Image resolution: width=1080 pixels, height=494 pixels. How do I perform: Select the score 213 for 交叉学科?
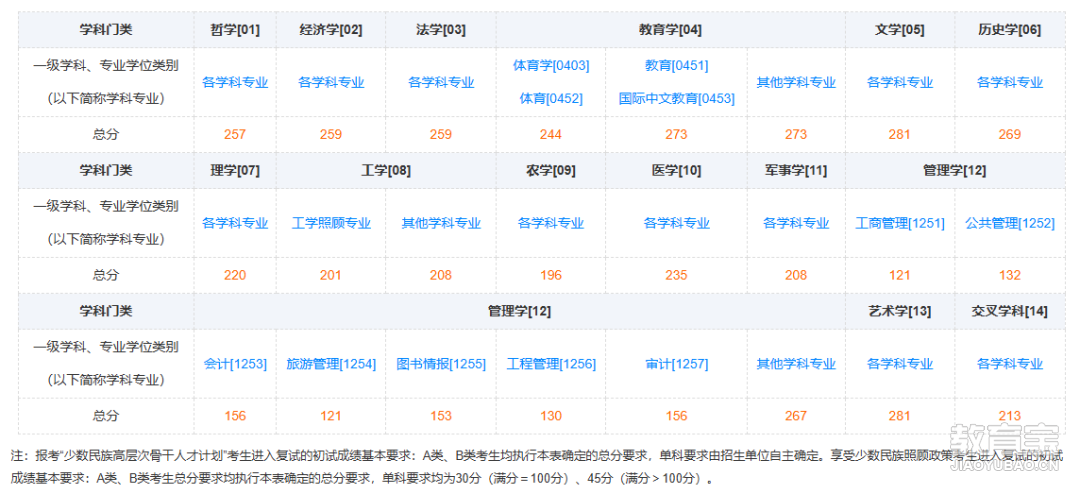click(x=1010, y=415)
